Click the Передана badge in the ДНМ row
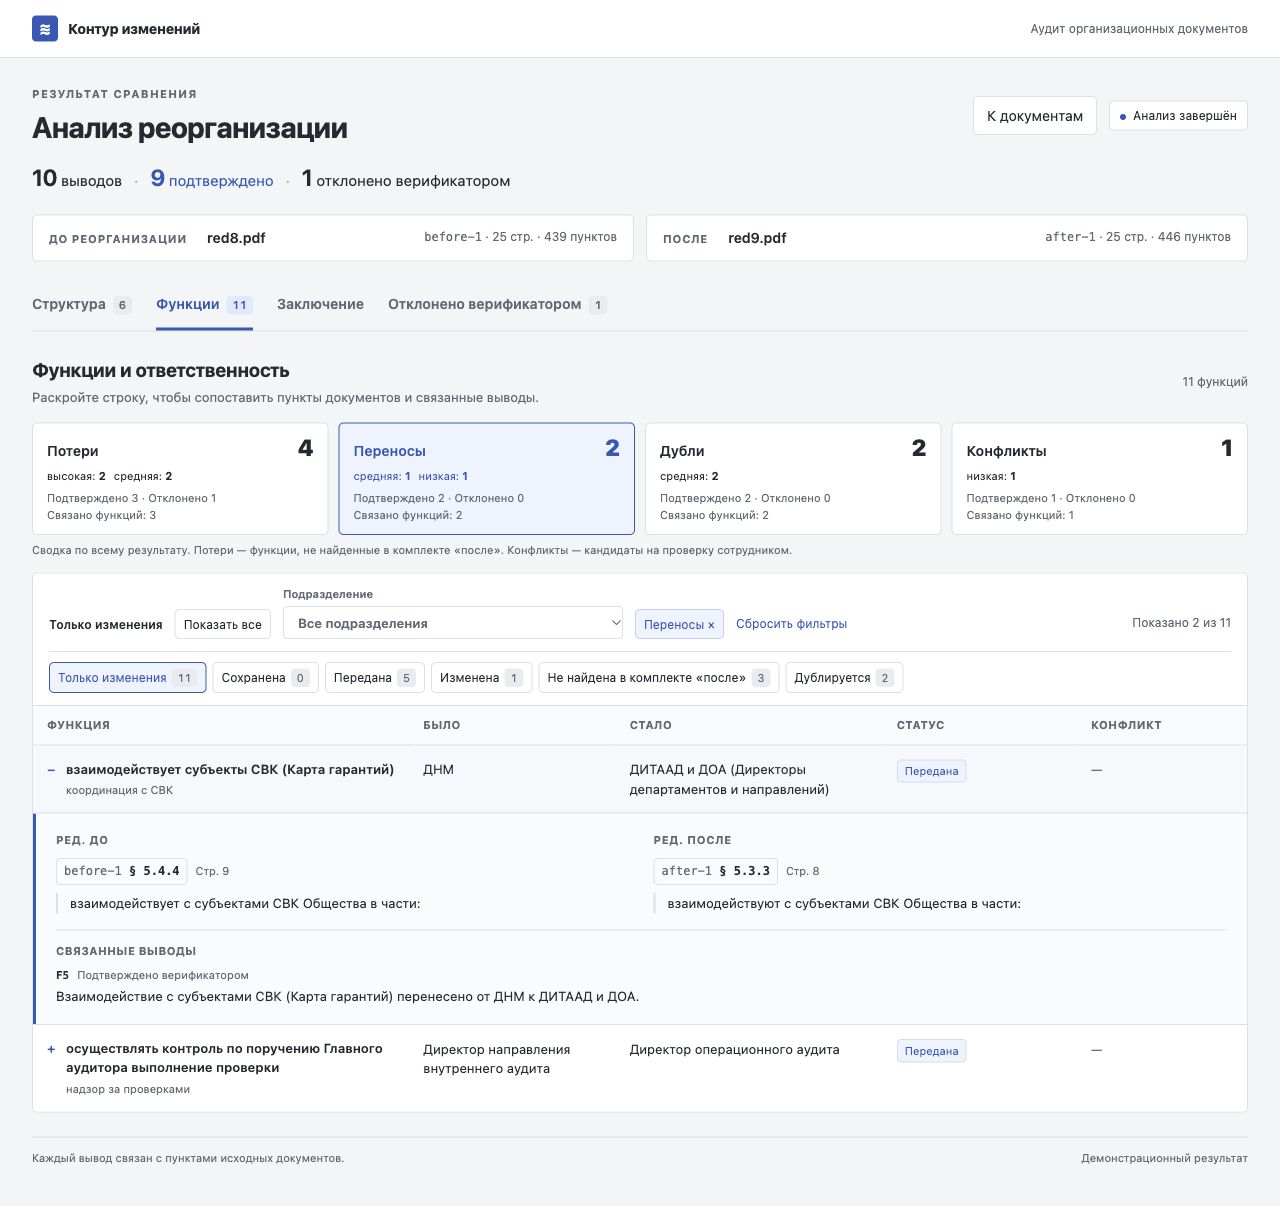The image size is (1280, 1206). (931, 771)
